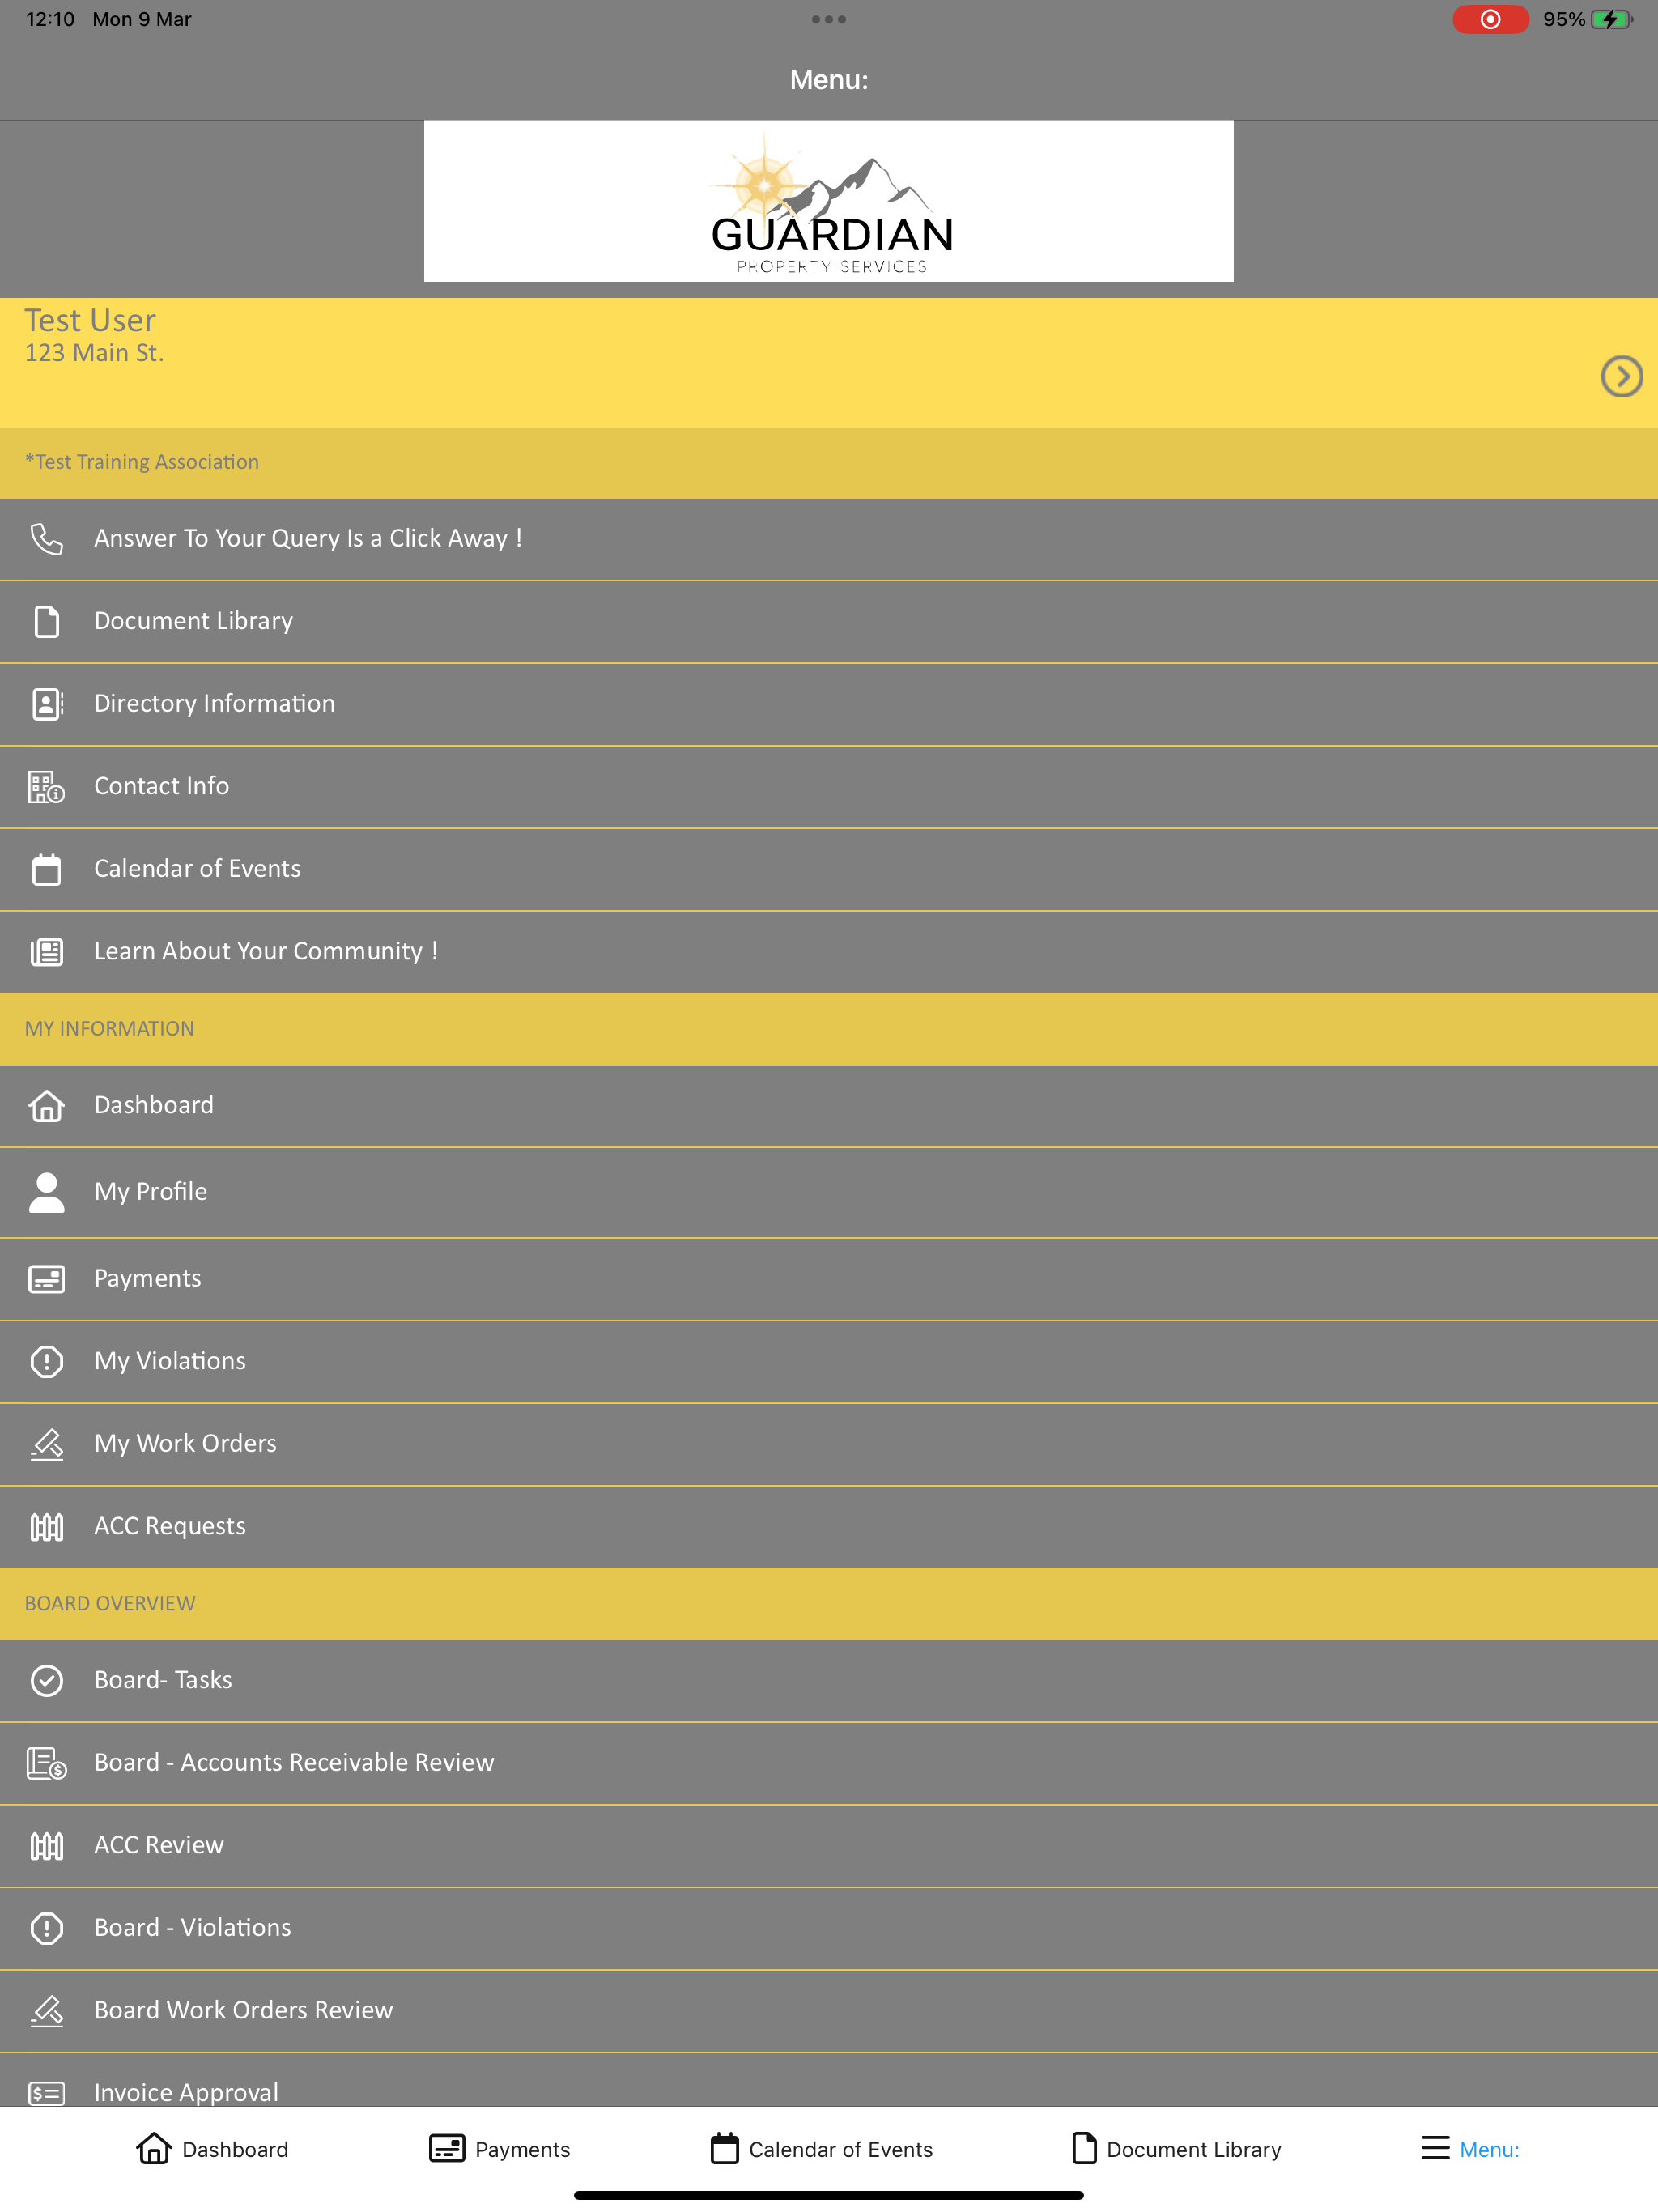Tap the Directory Information contact card icon
1658x2212 pixels.
(47, 704)
